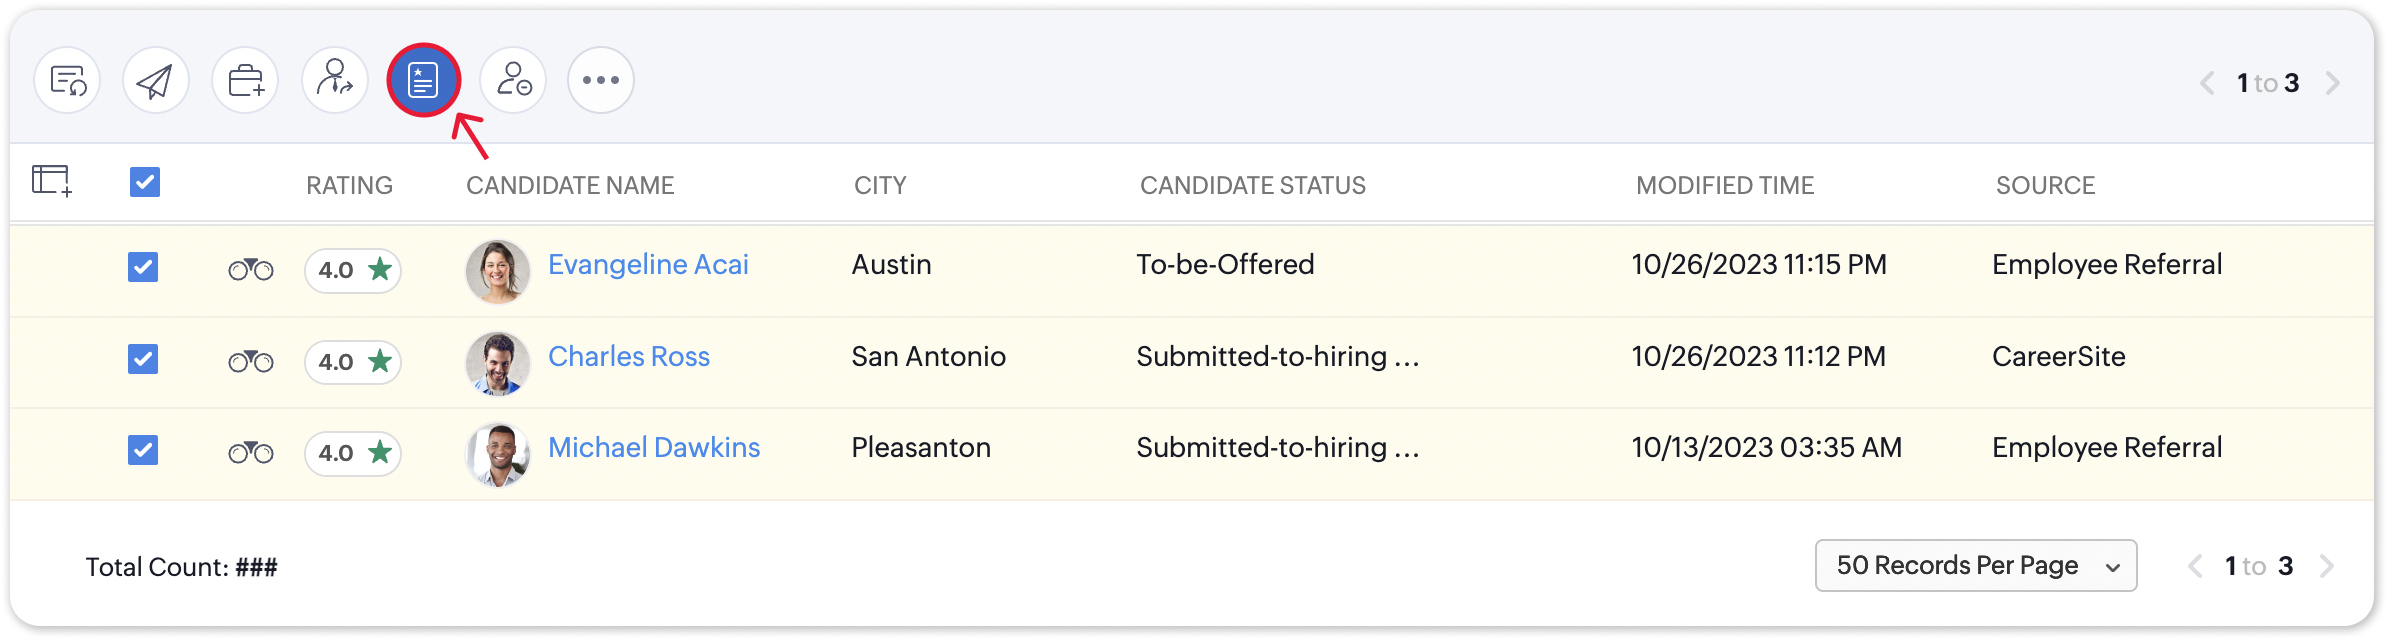This screenshot has width=2388, height=640.
Task: Click the briefcase with plus icon
Action: tap(245, 80)
